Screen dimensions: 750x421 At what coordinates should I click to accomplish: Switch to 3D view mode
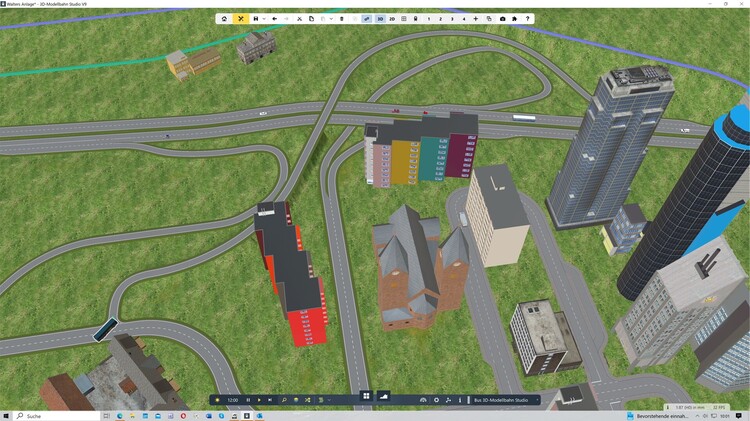point(380,19)
